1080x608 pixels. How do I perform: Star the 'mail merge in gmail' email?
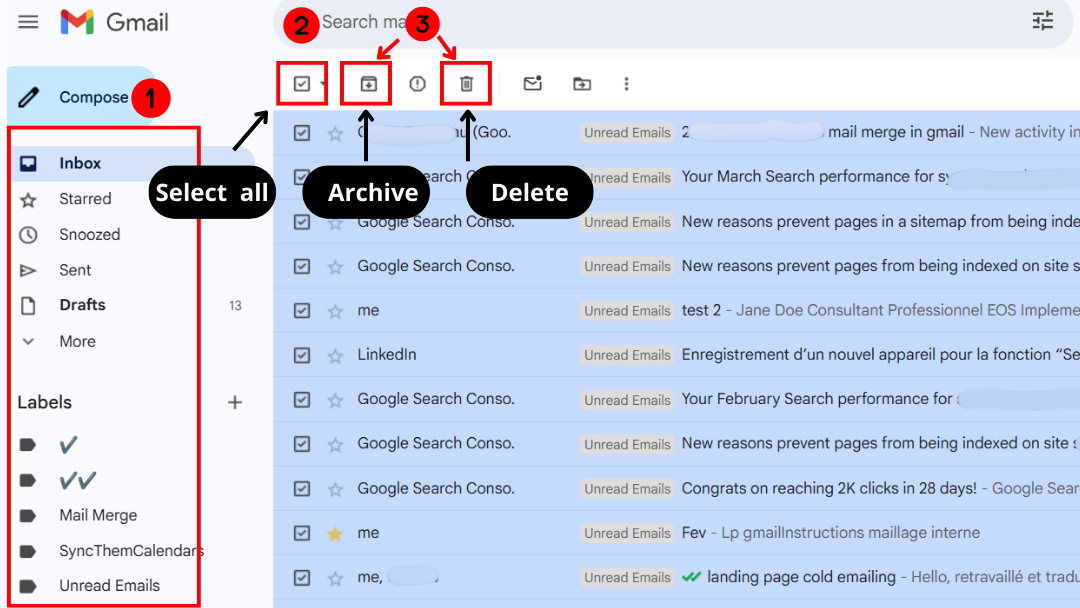[335, 133]
